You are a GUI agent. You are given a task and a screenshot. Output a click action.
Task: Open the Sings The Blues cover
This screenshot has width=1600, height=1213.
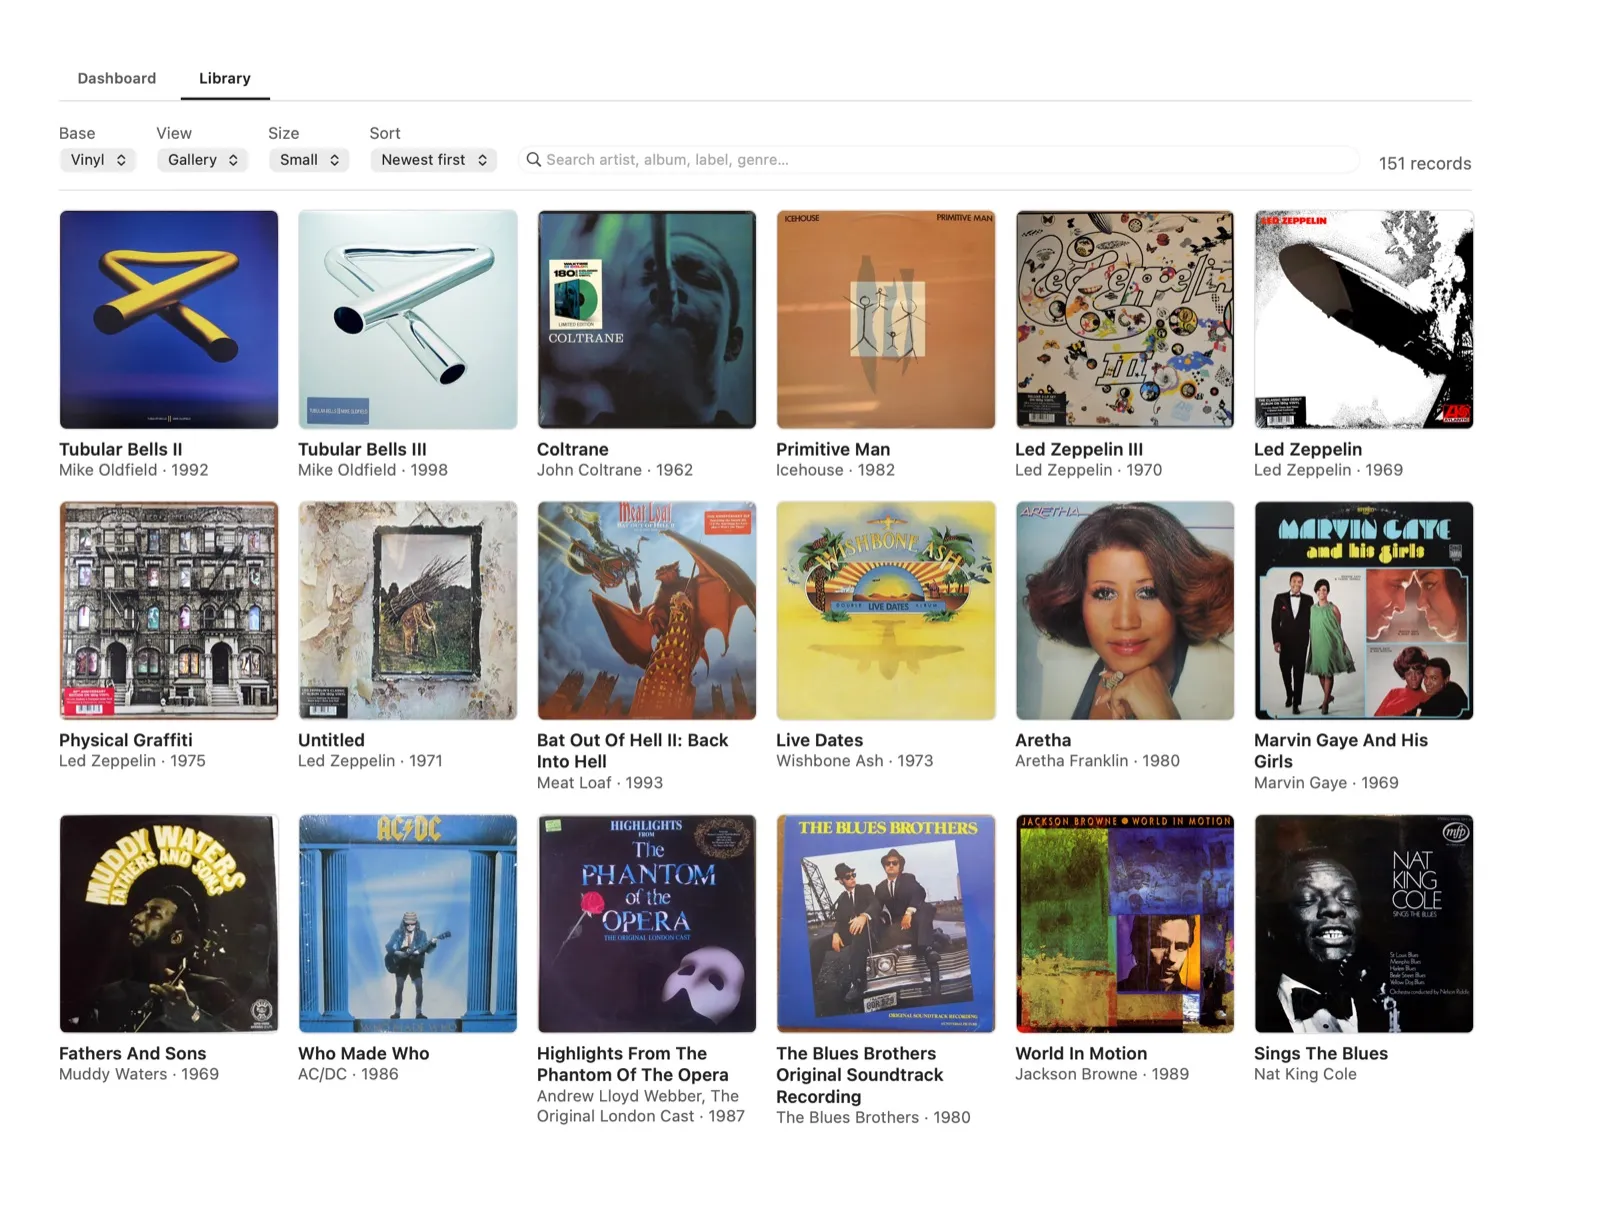click(x=1364, y=924)
